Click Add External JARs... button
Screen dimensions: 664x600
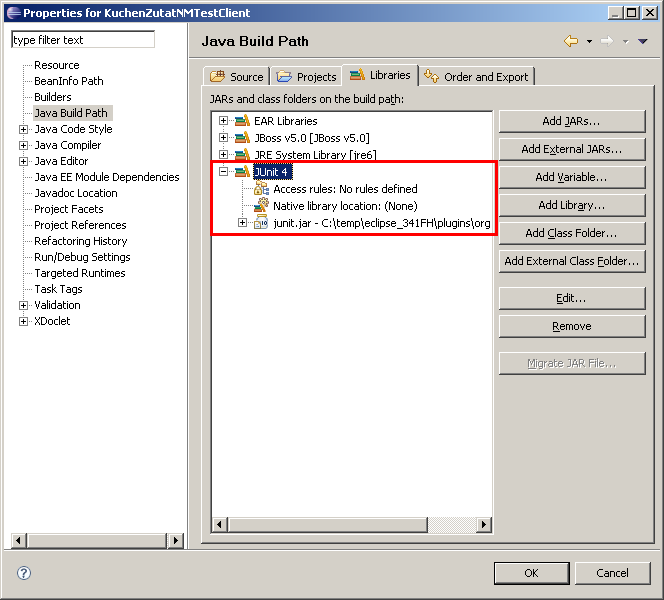[572, 149]
